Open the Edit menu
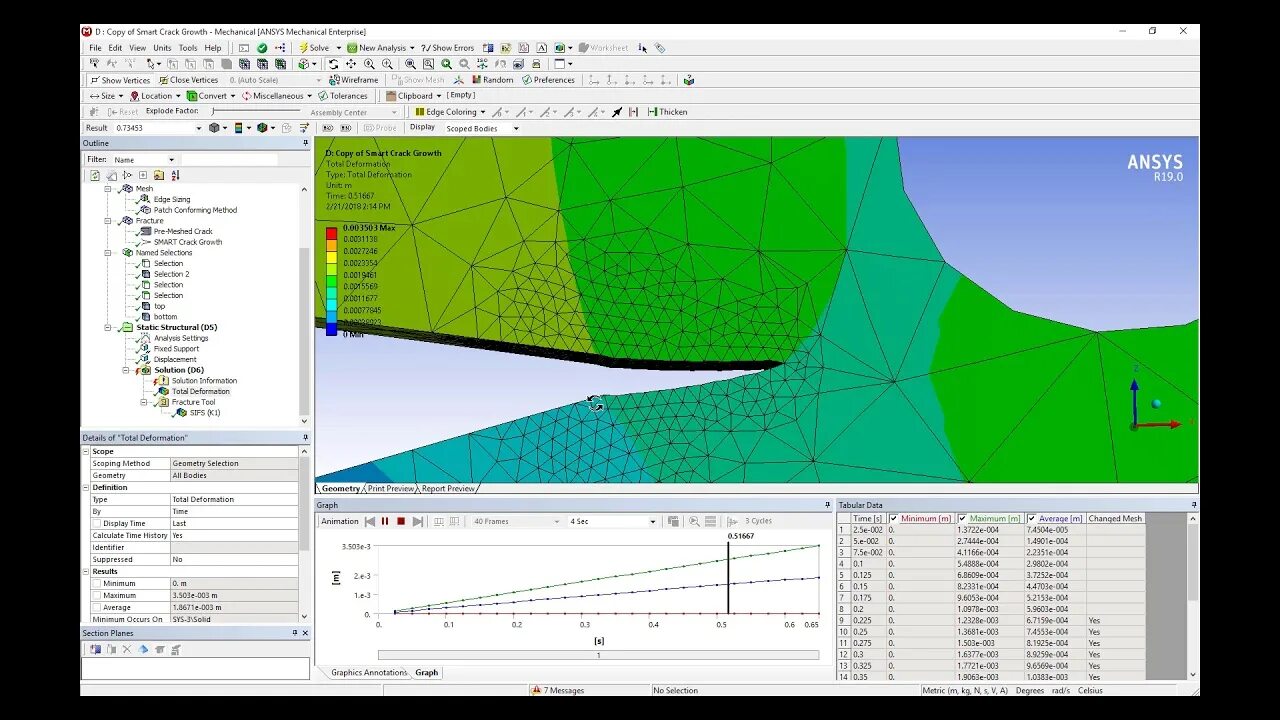Viewport: 1280px width, 720px height. click(116, 48)
